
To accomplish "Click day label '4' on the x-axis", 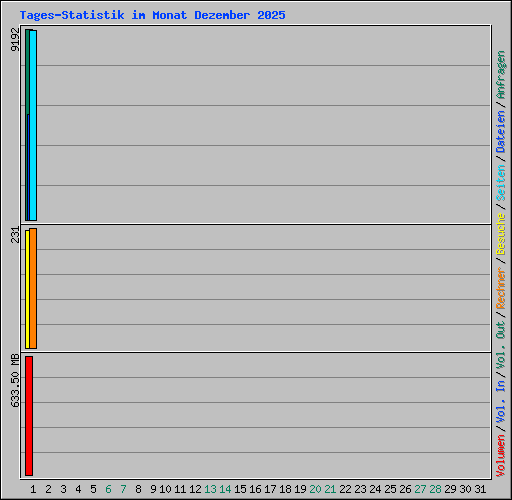I will click(x=78, y=489).
